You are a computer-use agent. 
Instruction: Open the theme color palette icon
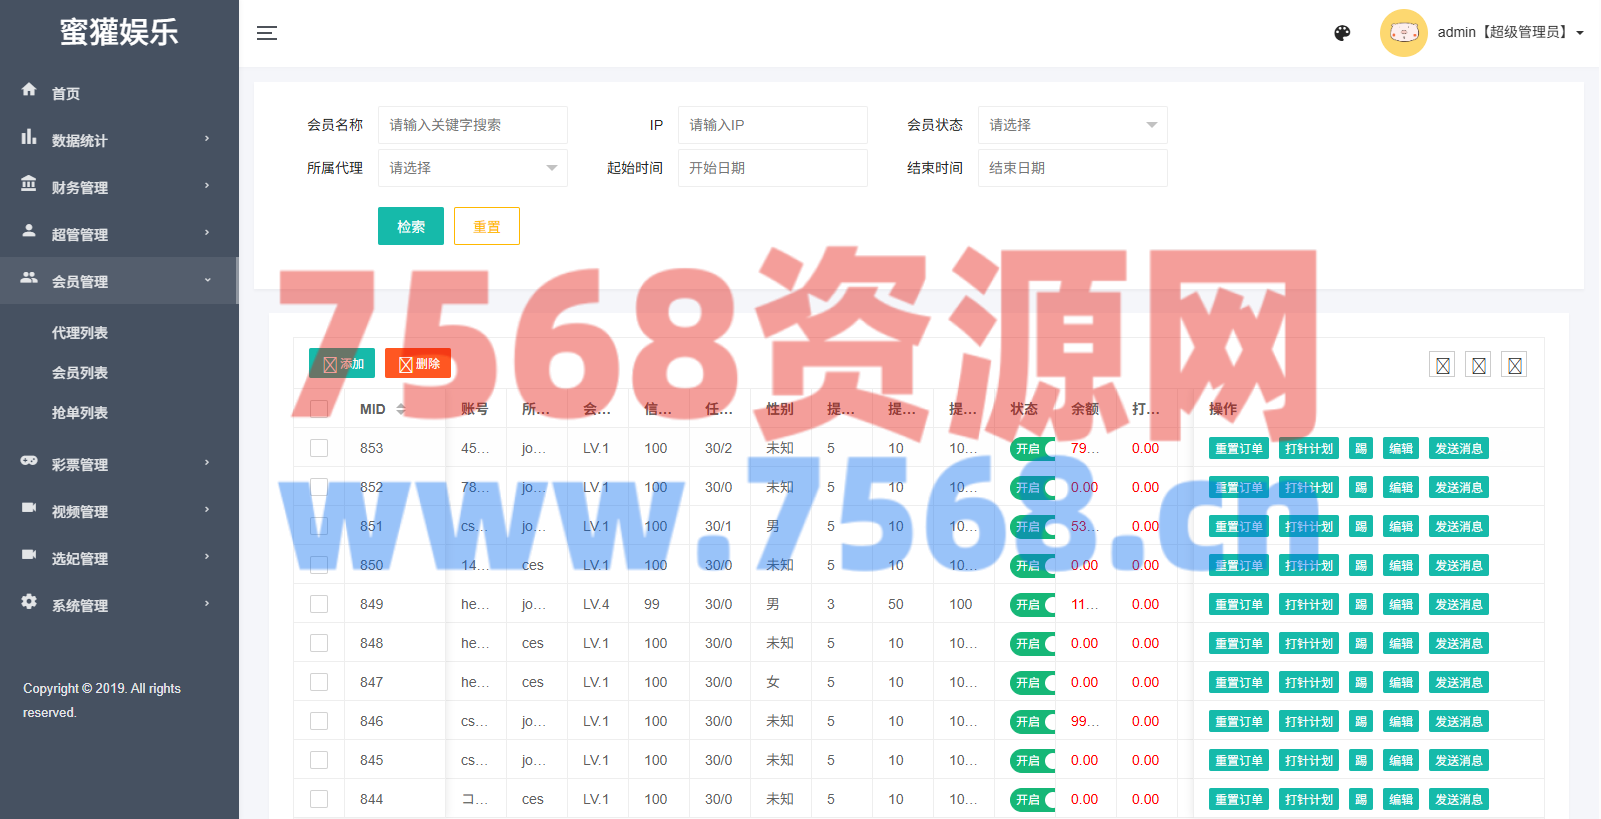(1342, 33)
